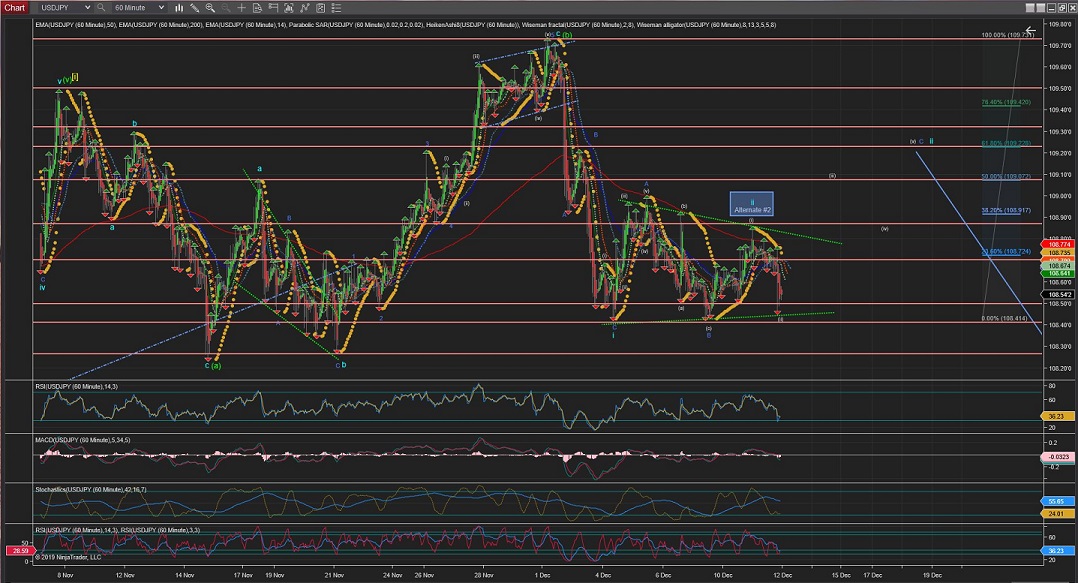
Task: Click the 108.200 price axis label
Action: pos(1059,368)
